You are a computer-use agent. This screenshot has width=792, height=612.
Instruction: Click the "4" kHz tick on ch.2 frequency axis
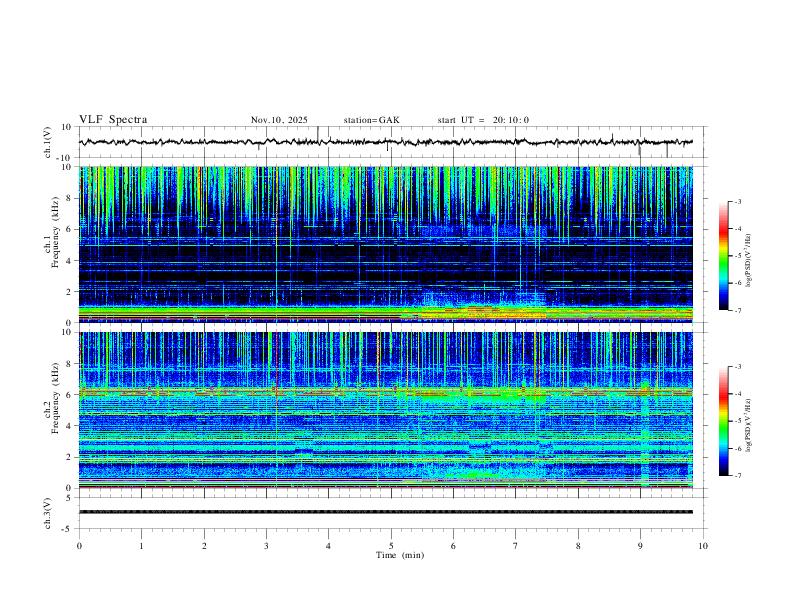(x=70, y=426)
